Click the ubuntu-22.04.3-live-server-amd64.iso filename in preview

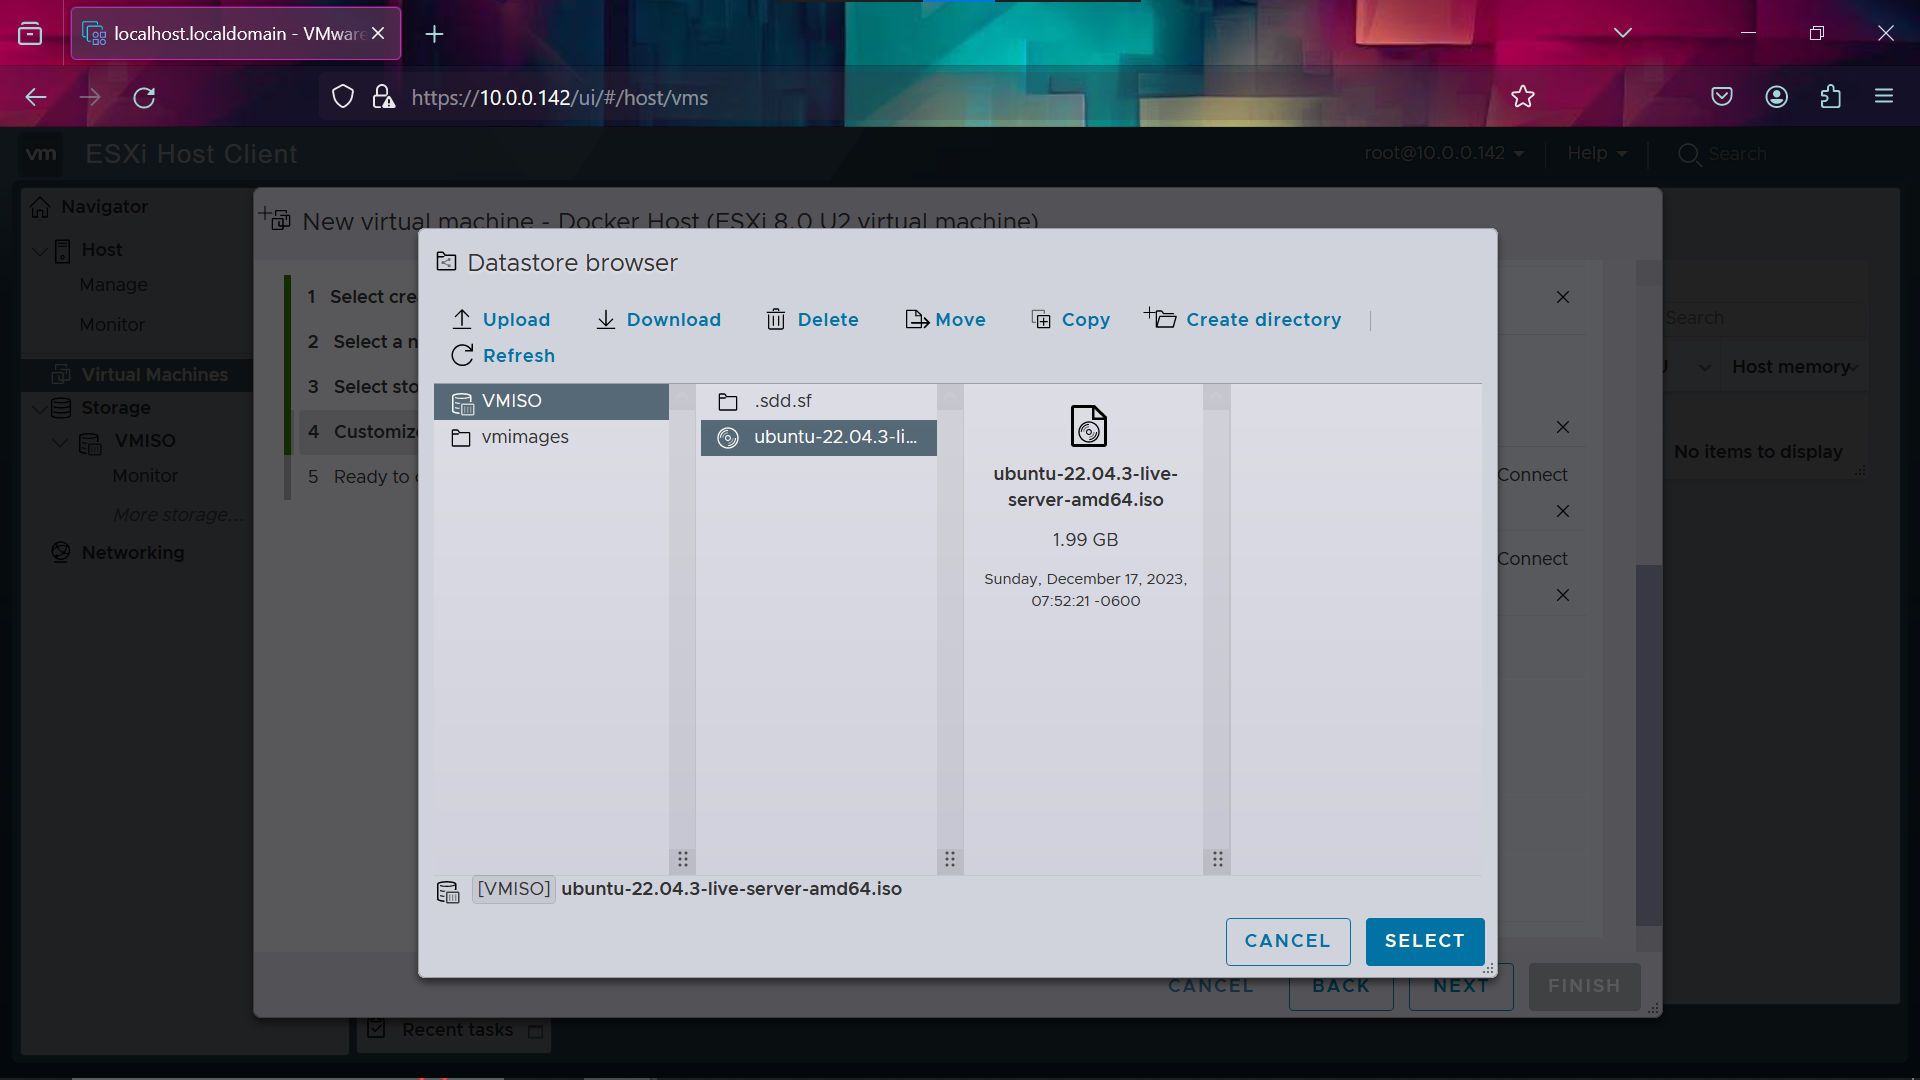(1085, 487)
